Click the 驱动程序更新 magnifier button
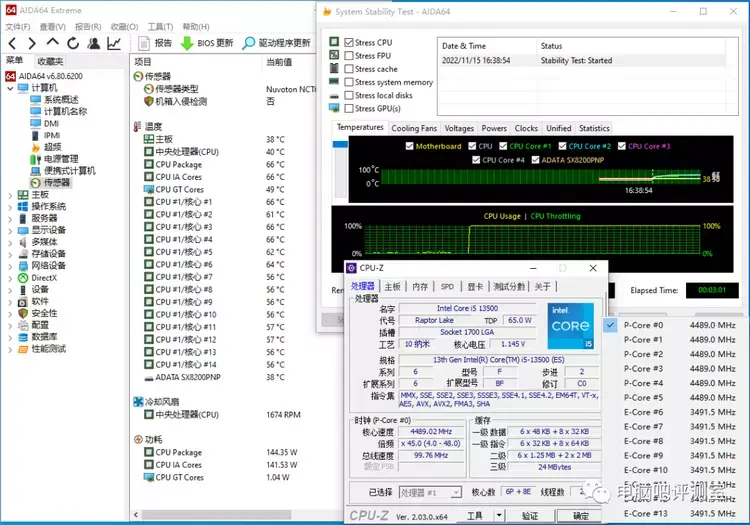The image size is (750, 525). tap(276, 44)
